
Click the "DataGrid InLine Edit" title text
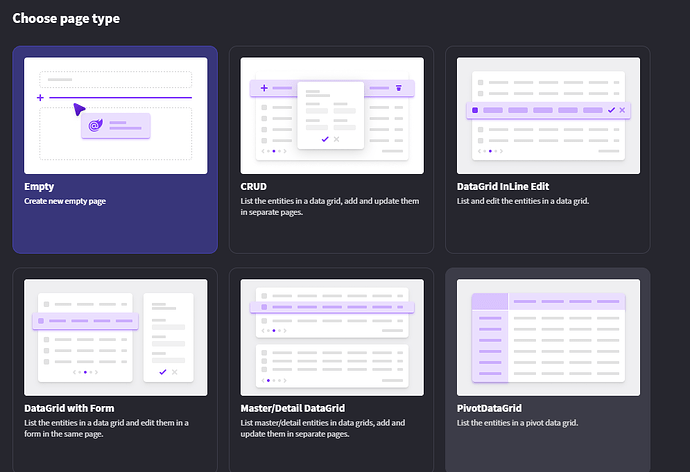point(503,186)
